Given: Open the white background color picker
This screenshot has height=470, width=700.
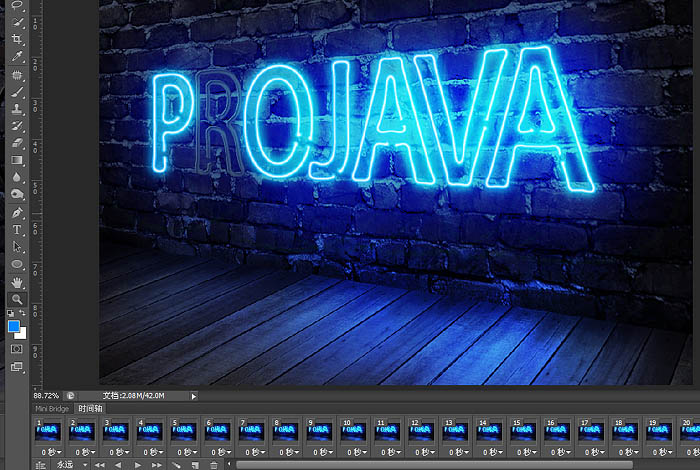Looking at the screenshot, I should point(22,334).
